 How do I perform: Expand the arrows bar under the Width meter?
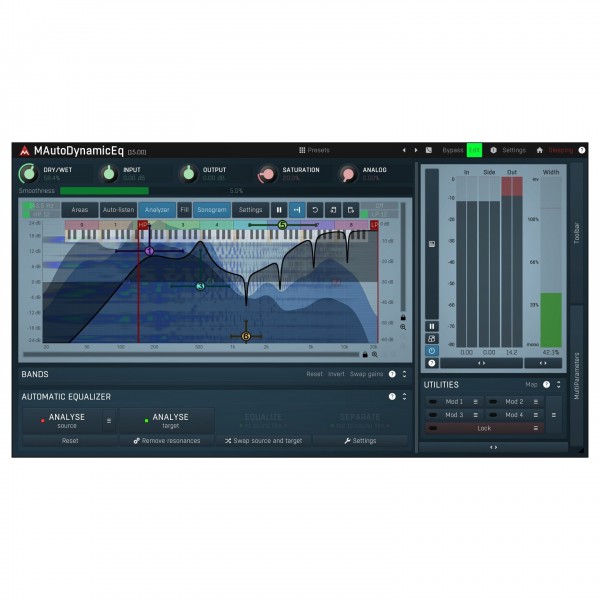(543, 363)
